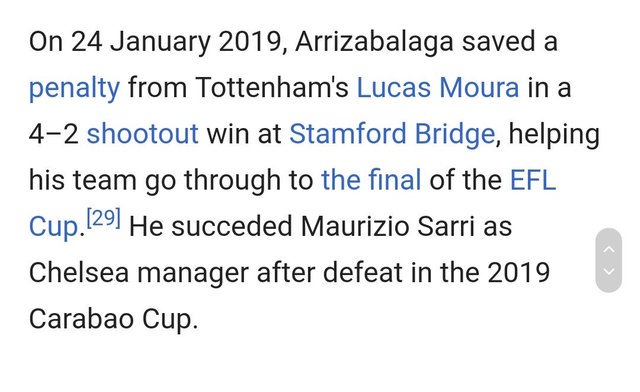Click the '4–2' score text
This screenshot has height=392, width=640.
tap(53, 134)
